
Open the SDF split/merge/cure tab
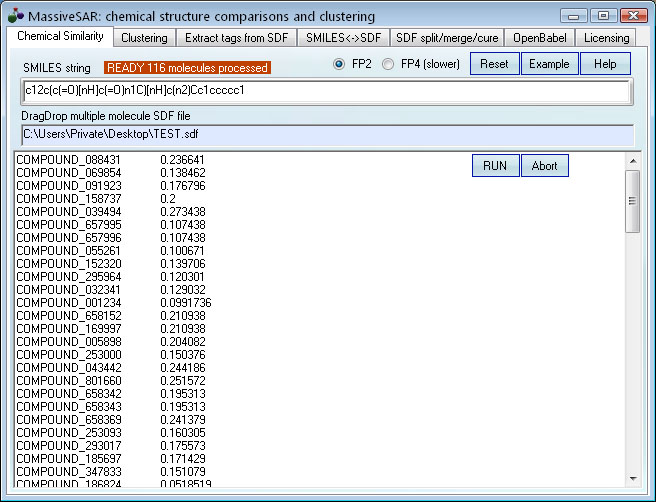click(446, 38)
